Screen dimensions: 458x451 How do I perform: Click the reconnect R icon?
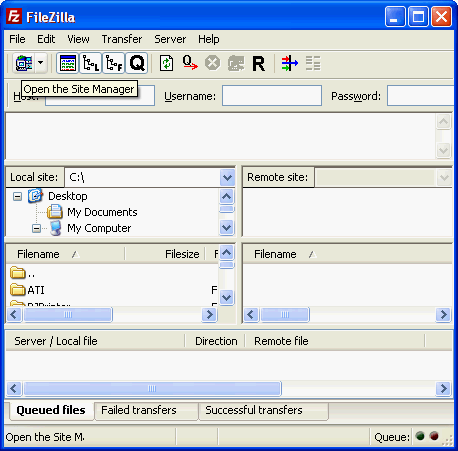(258, 63)
